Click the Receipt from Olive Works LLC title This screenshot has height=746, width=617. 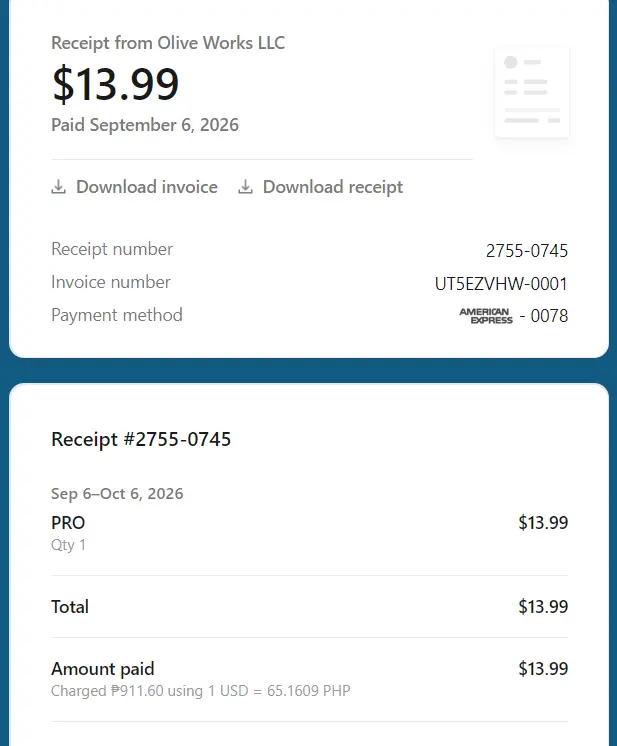point(168,43)
